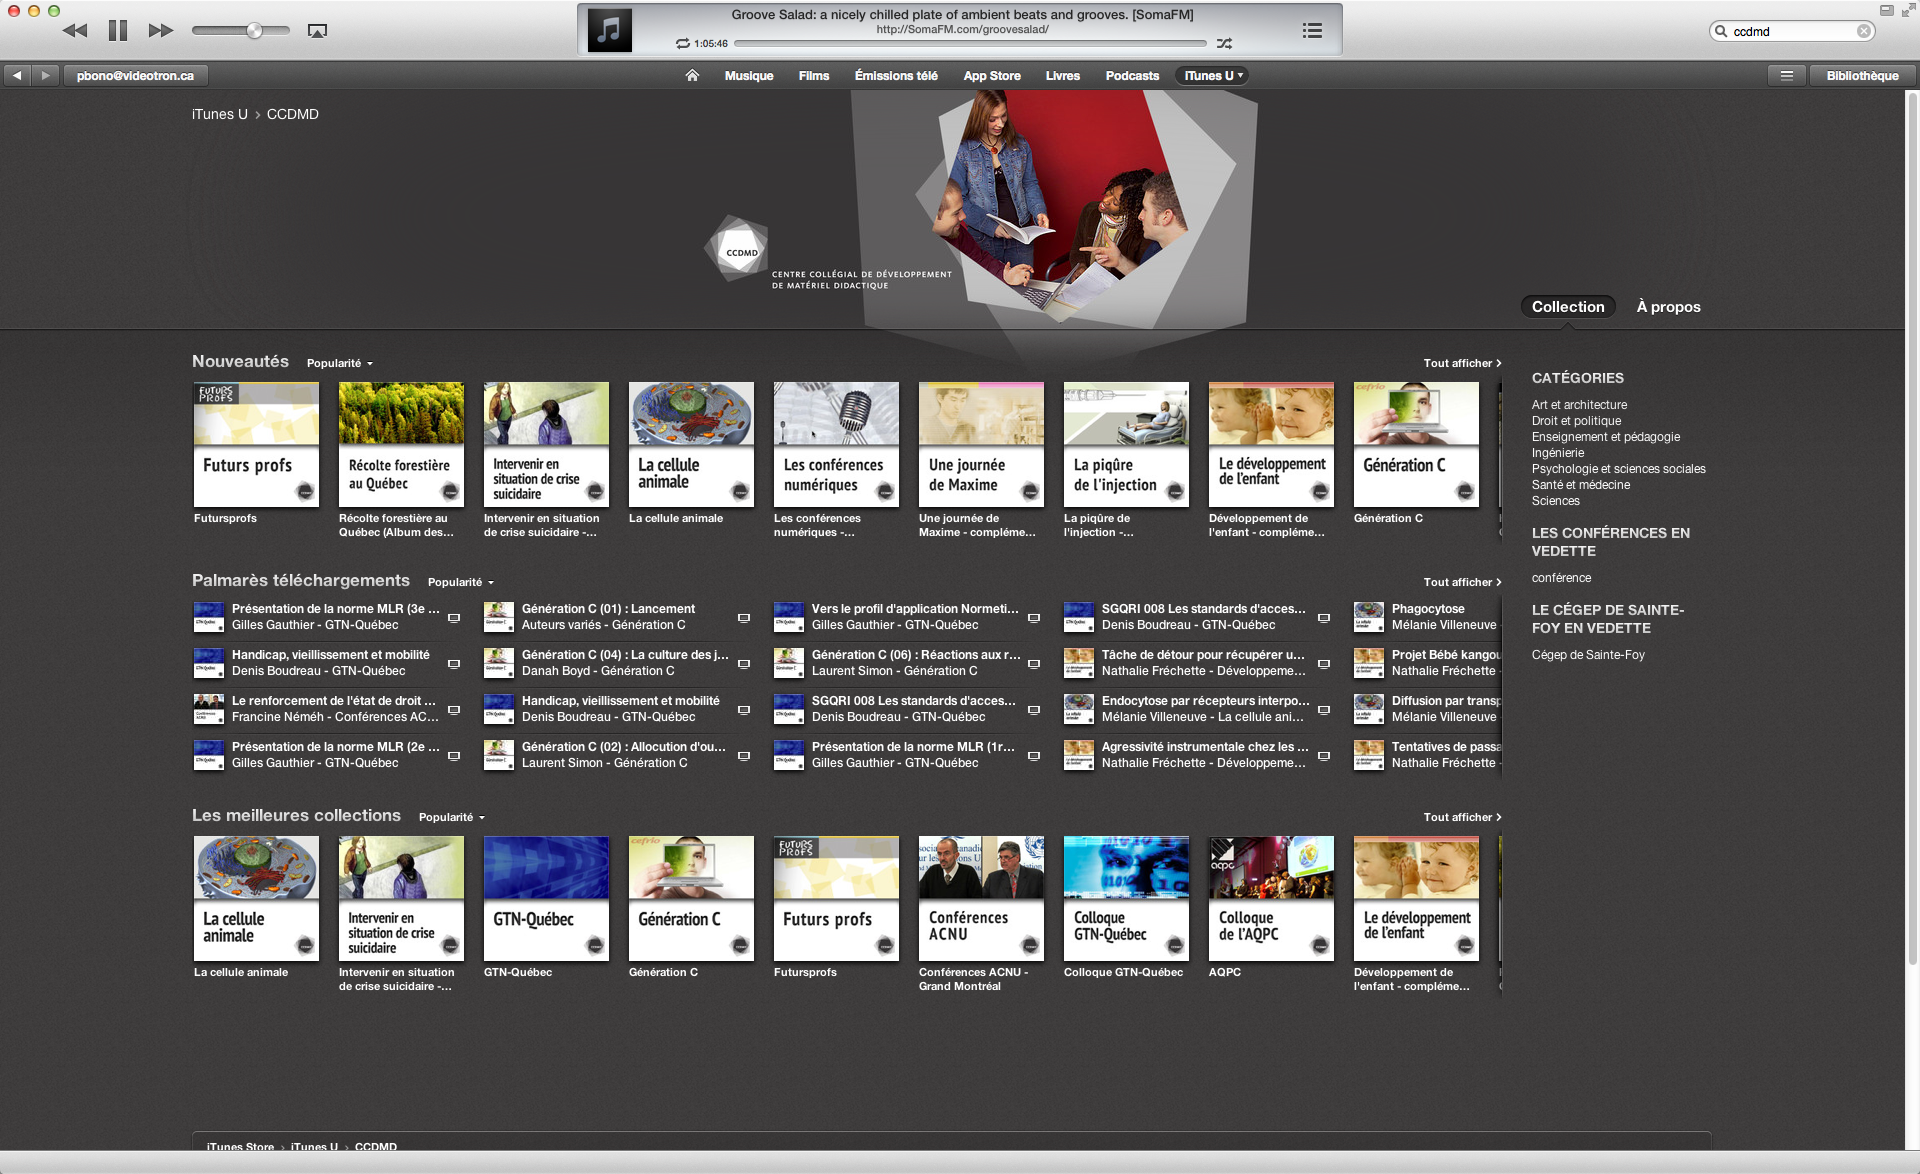Click video icon for Agressivité instrumentale

point(1324,756)
